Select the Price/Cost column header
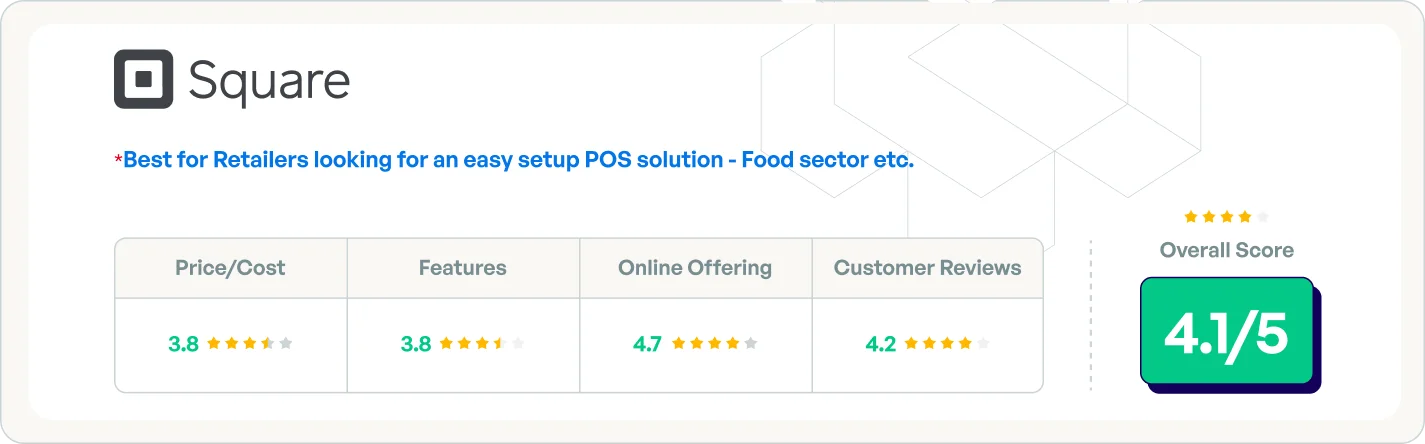Image resolution: width=1425 pixels, height=444 pixels. pyautogui.click(x=230, y=268)
